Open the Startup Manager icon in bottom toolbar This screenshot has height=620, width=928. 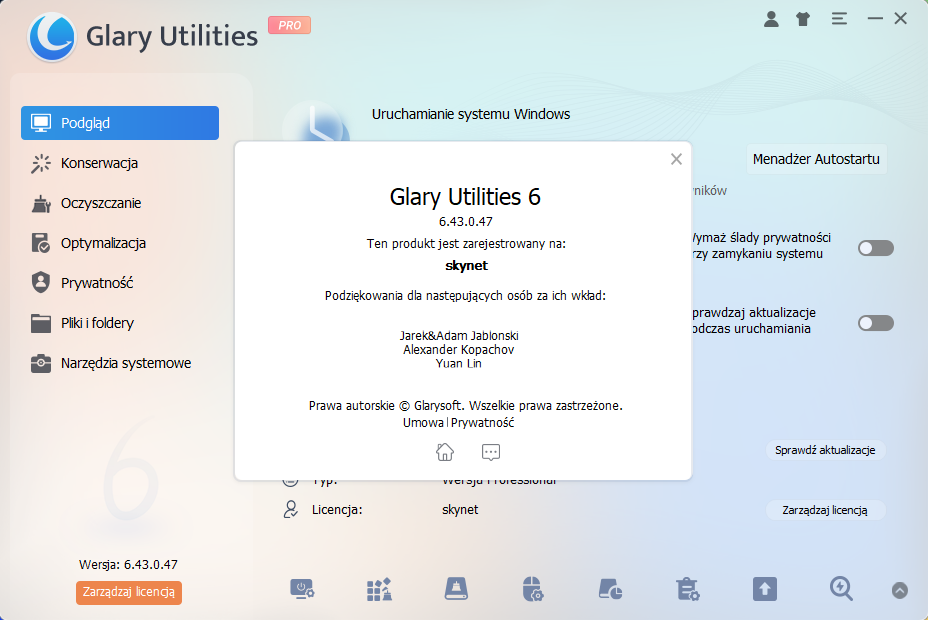coord(302,589)
